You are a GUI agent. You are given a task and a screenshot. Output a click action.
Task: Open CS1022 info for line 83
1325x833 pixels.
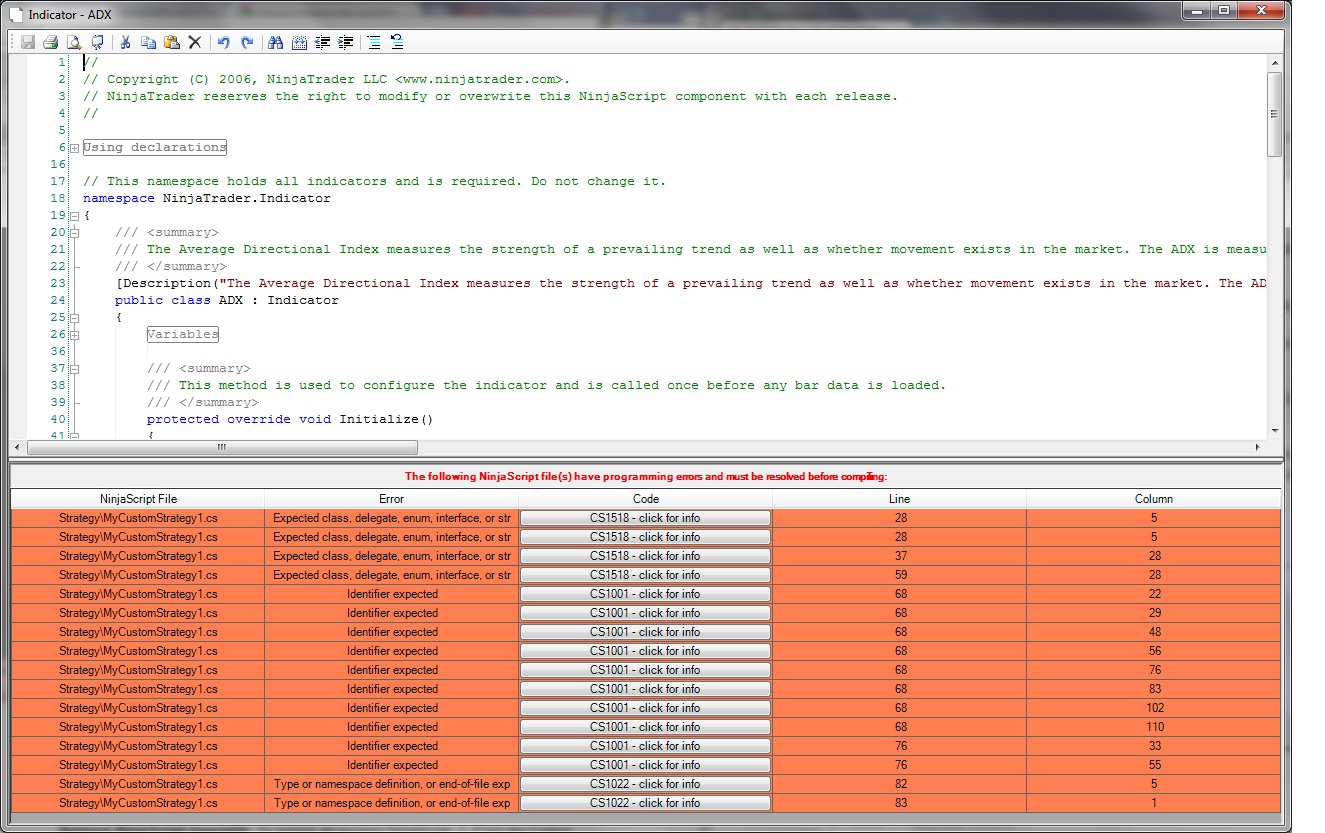645,803
